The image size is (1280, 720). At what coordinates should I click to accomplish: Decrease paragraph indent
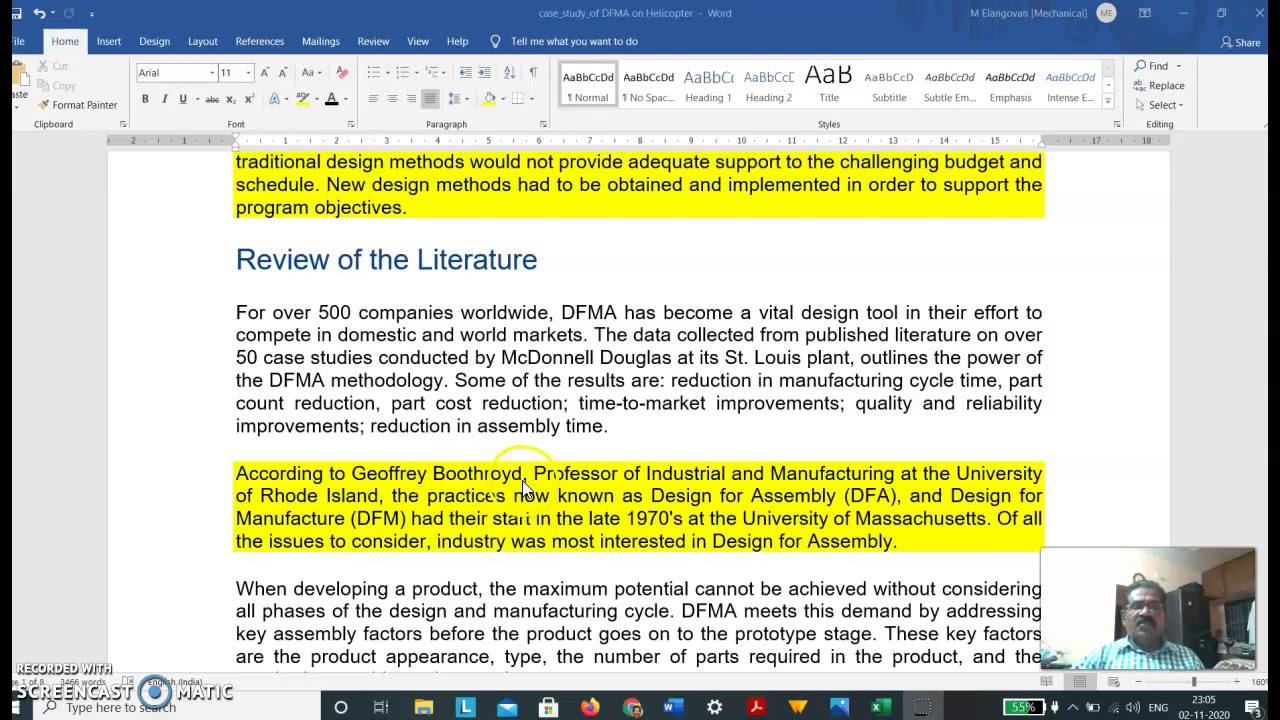click(x=465, y=72)
